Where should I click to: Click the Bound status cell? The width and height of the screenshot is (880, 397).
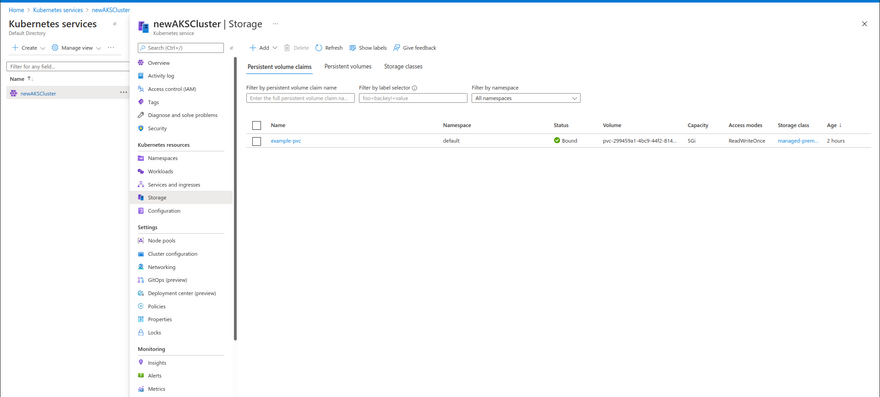[x=565, y=141]
